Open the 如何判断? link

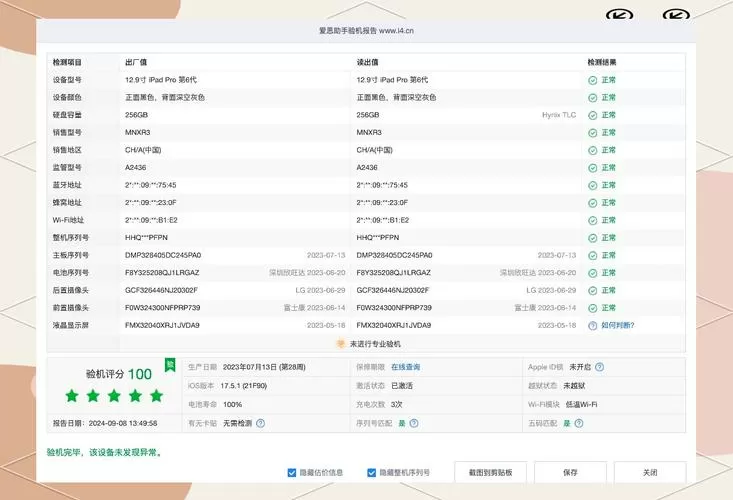[x=618, y=325]
